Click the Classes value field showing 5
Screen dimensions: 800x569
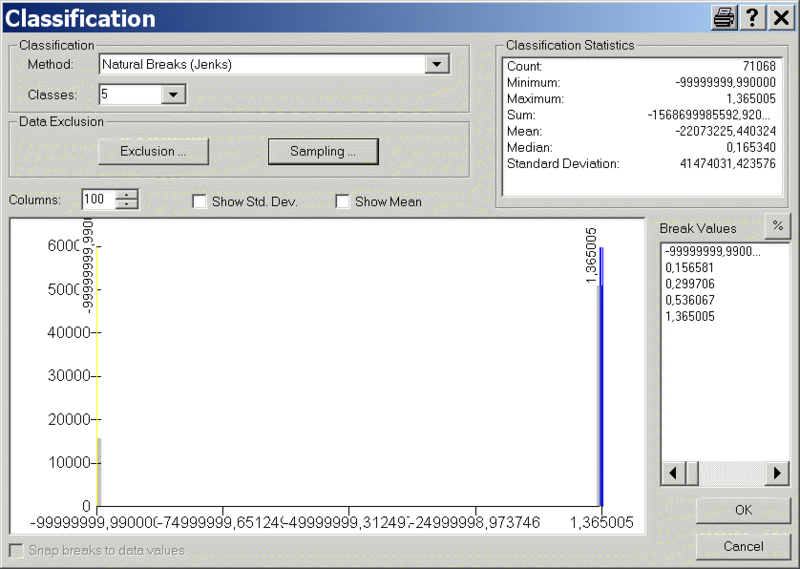pyautogui.click(x=131, y=94)
